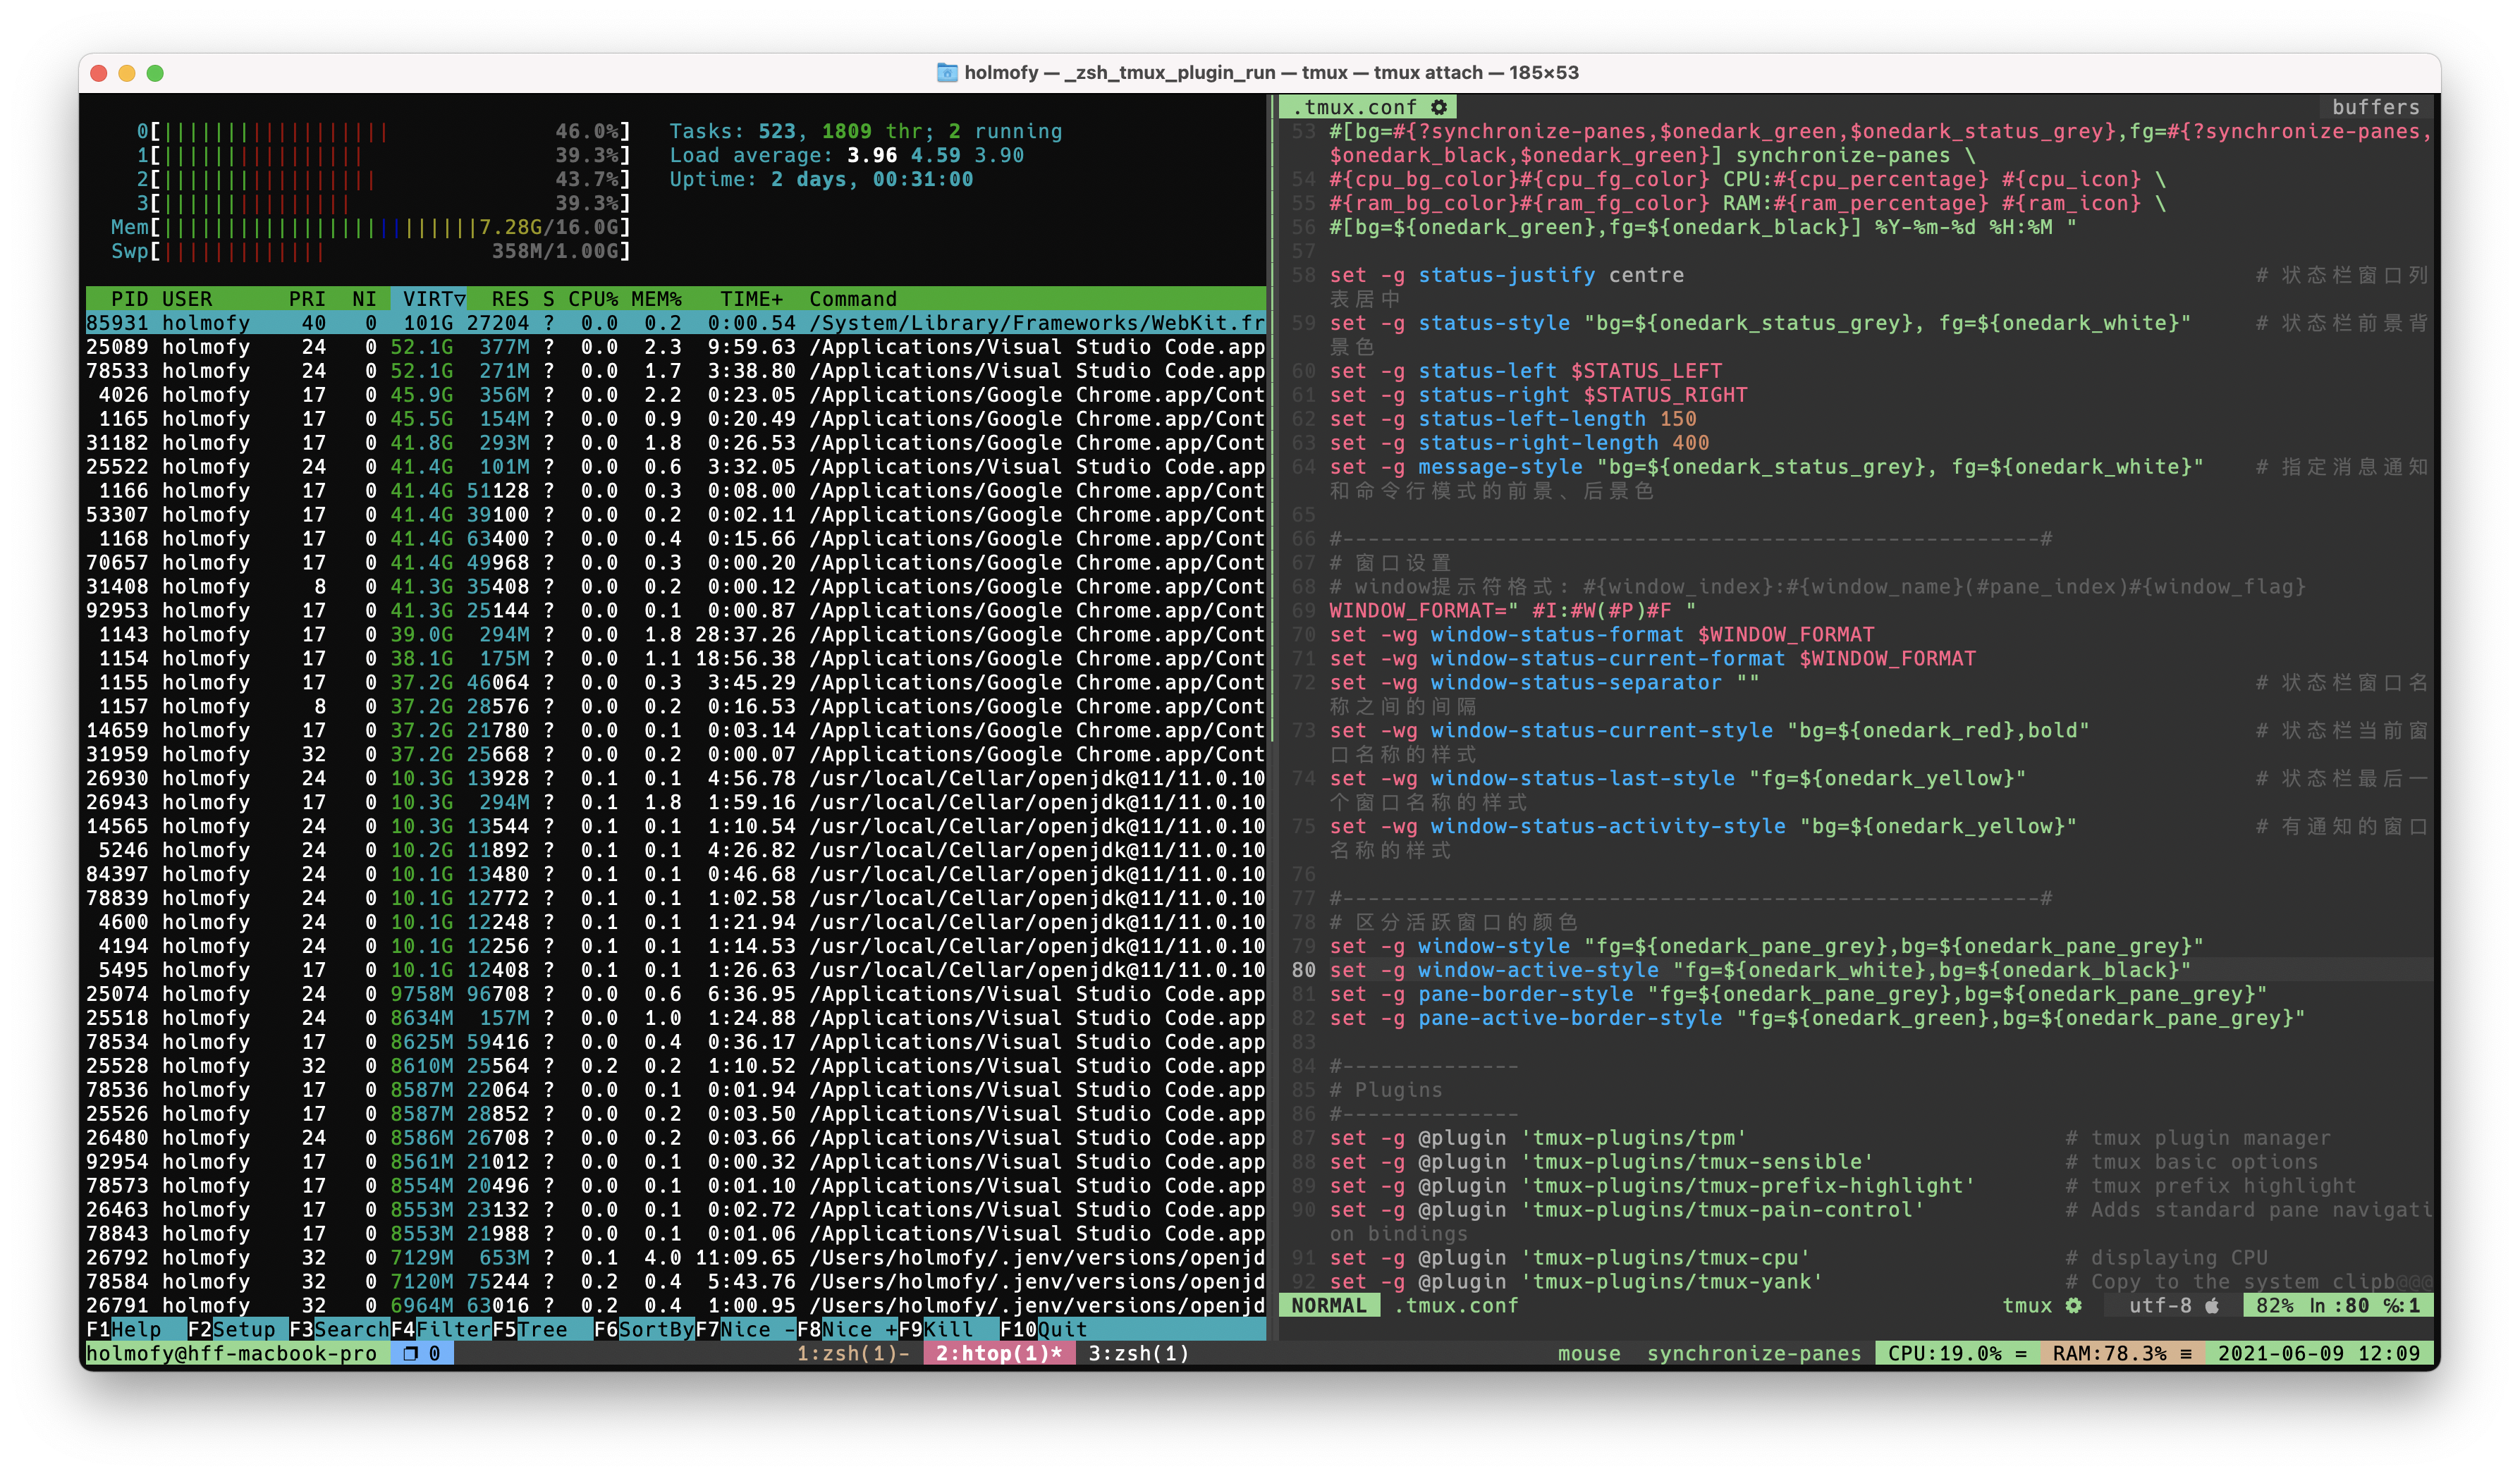The image size is (2520, 1476).
Task: Click the Load average values in htop
Action: [x=935, y=155]
